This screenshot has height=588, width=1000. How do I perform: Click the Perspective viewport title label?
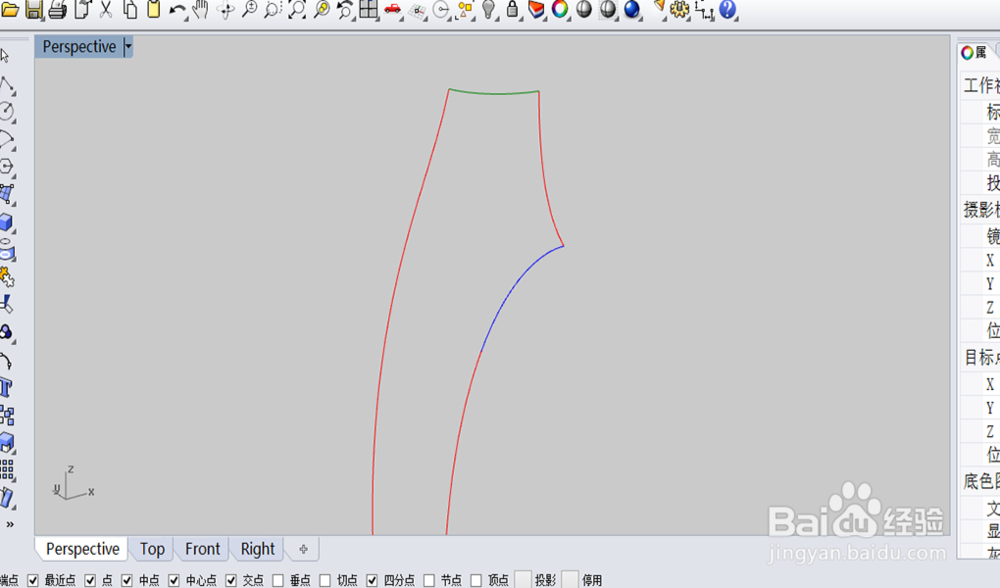[79, 47]
